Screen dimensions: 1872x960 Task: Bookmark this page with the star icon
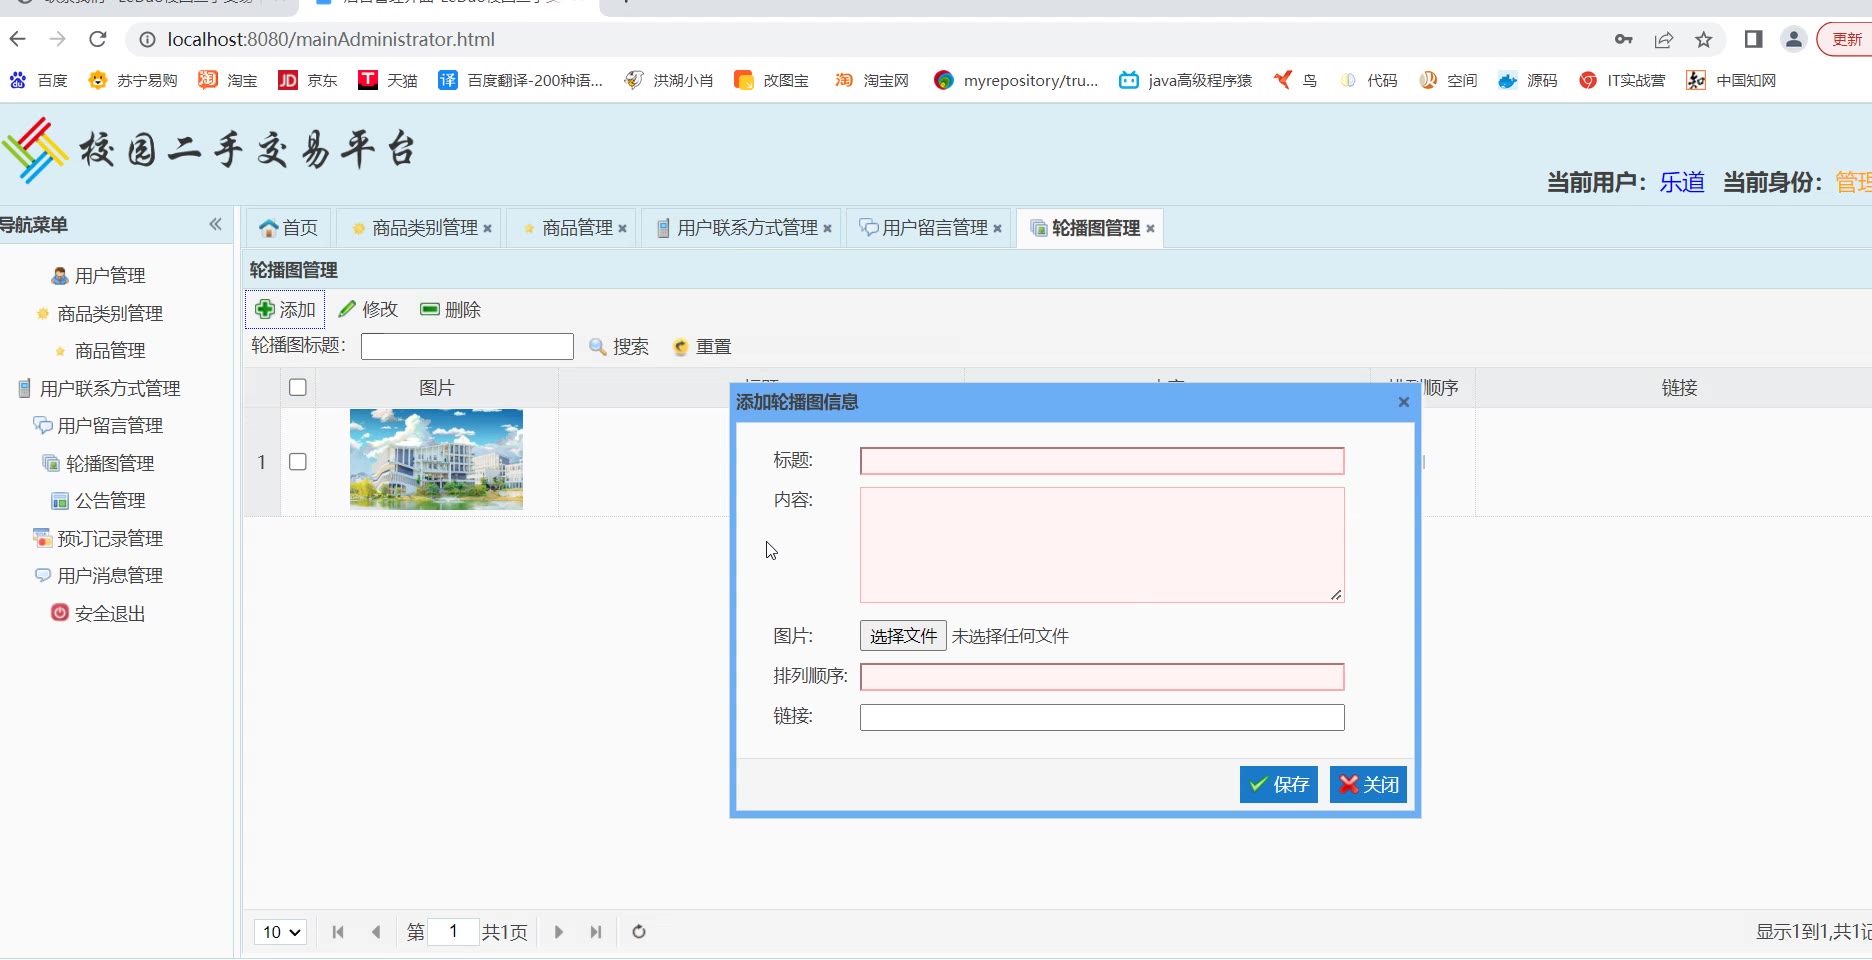pos(1704,40)
